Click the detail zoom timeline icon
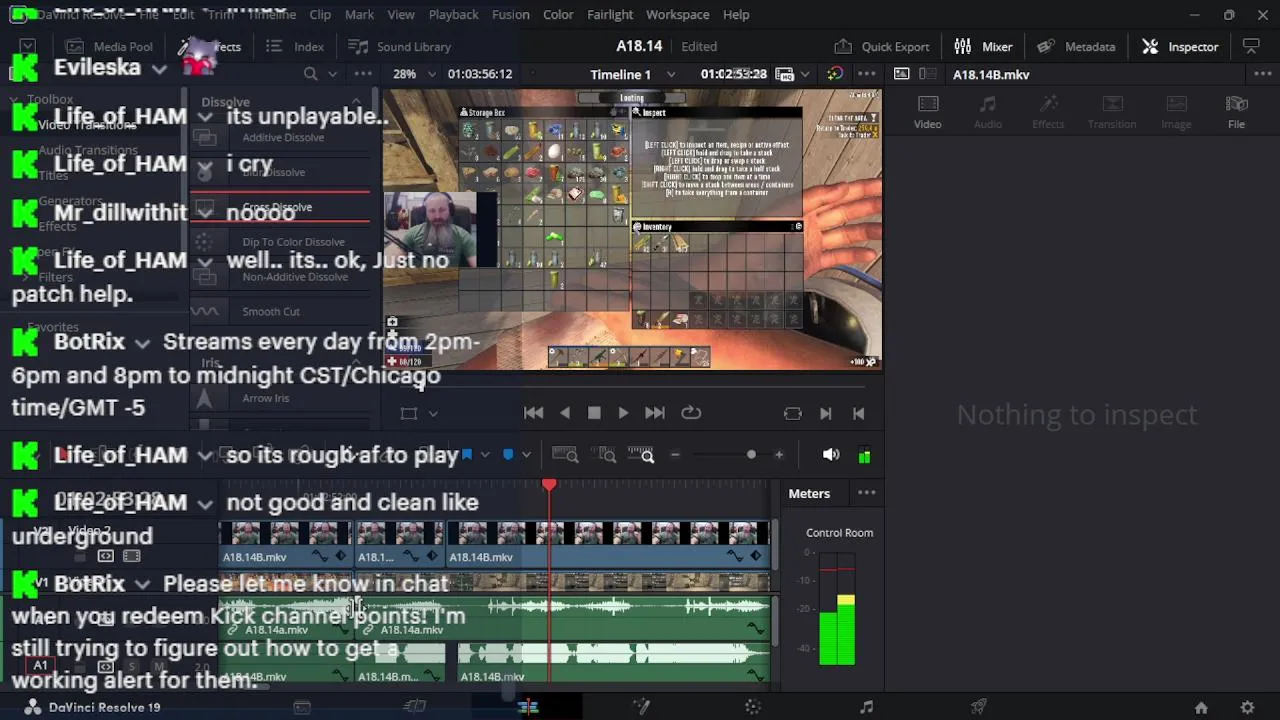This screenshot has height=720, width=1280. tap(605, 455)
